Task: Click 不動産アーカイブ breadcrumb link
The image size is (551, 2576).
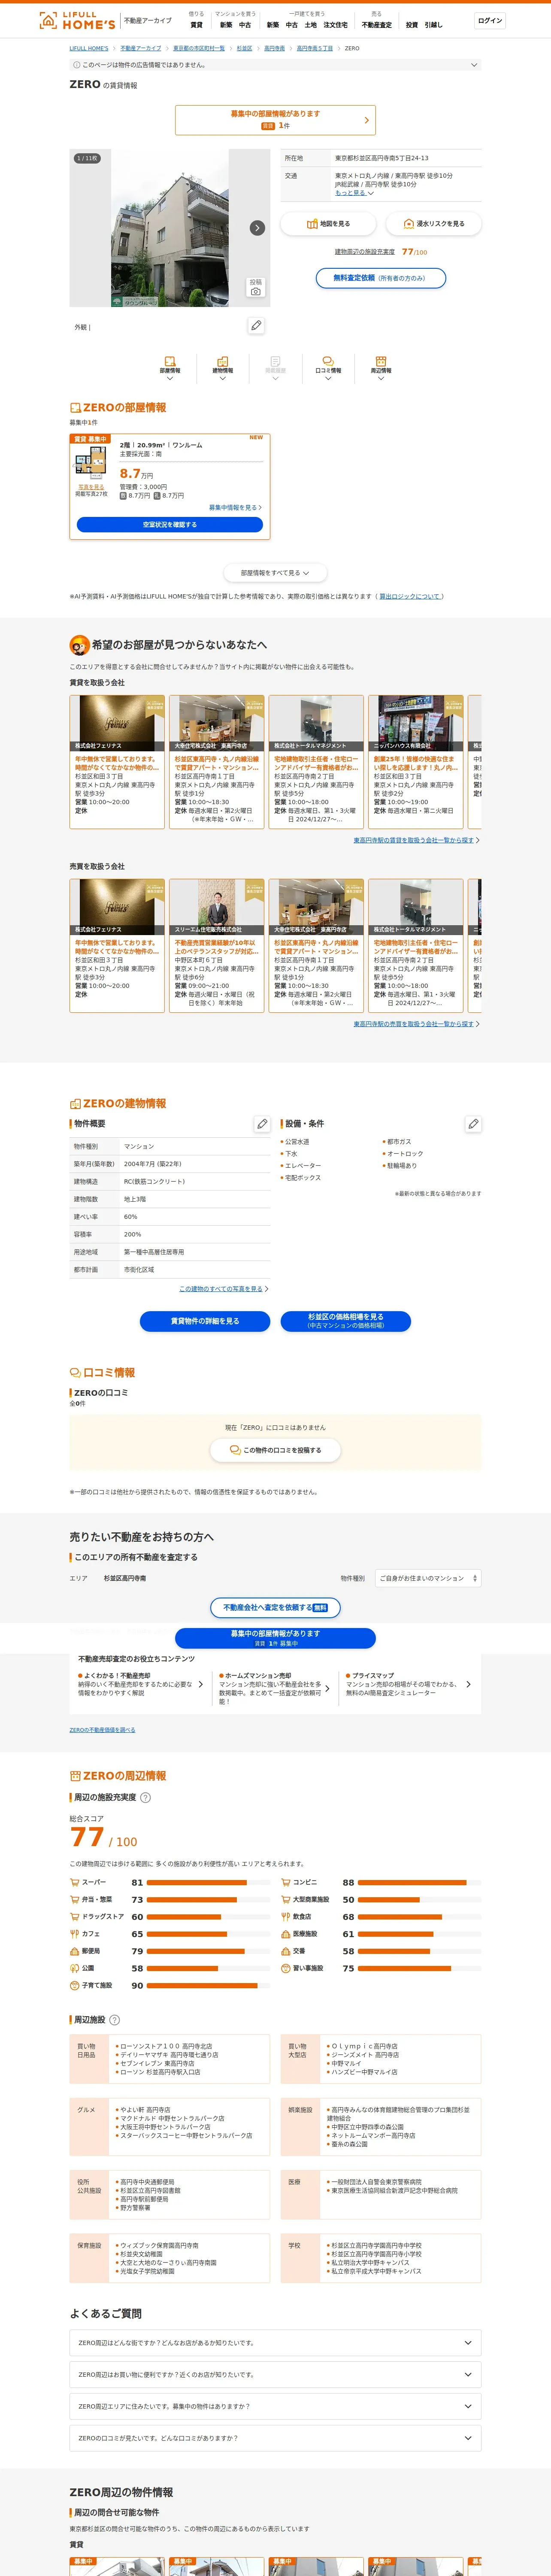Action: (141, 48)
